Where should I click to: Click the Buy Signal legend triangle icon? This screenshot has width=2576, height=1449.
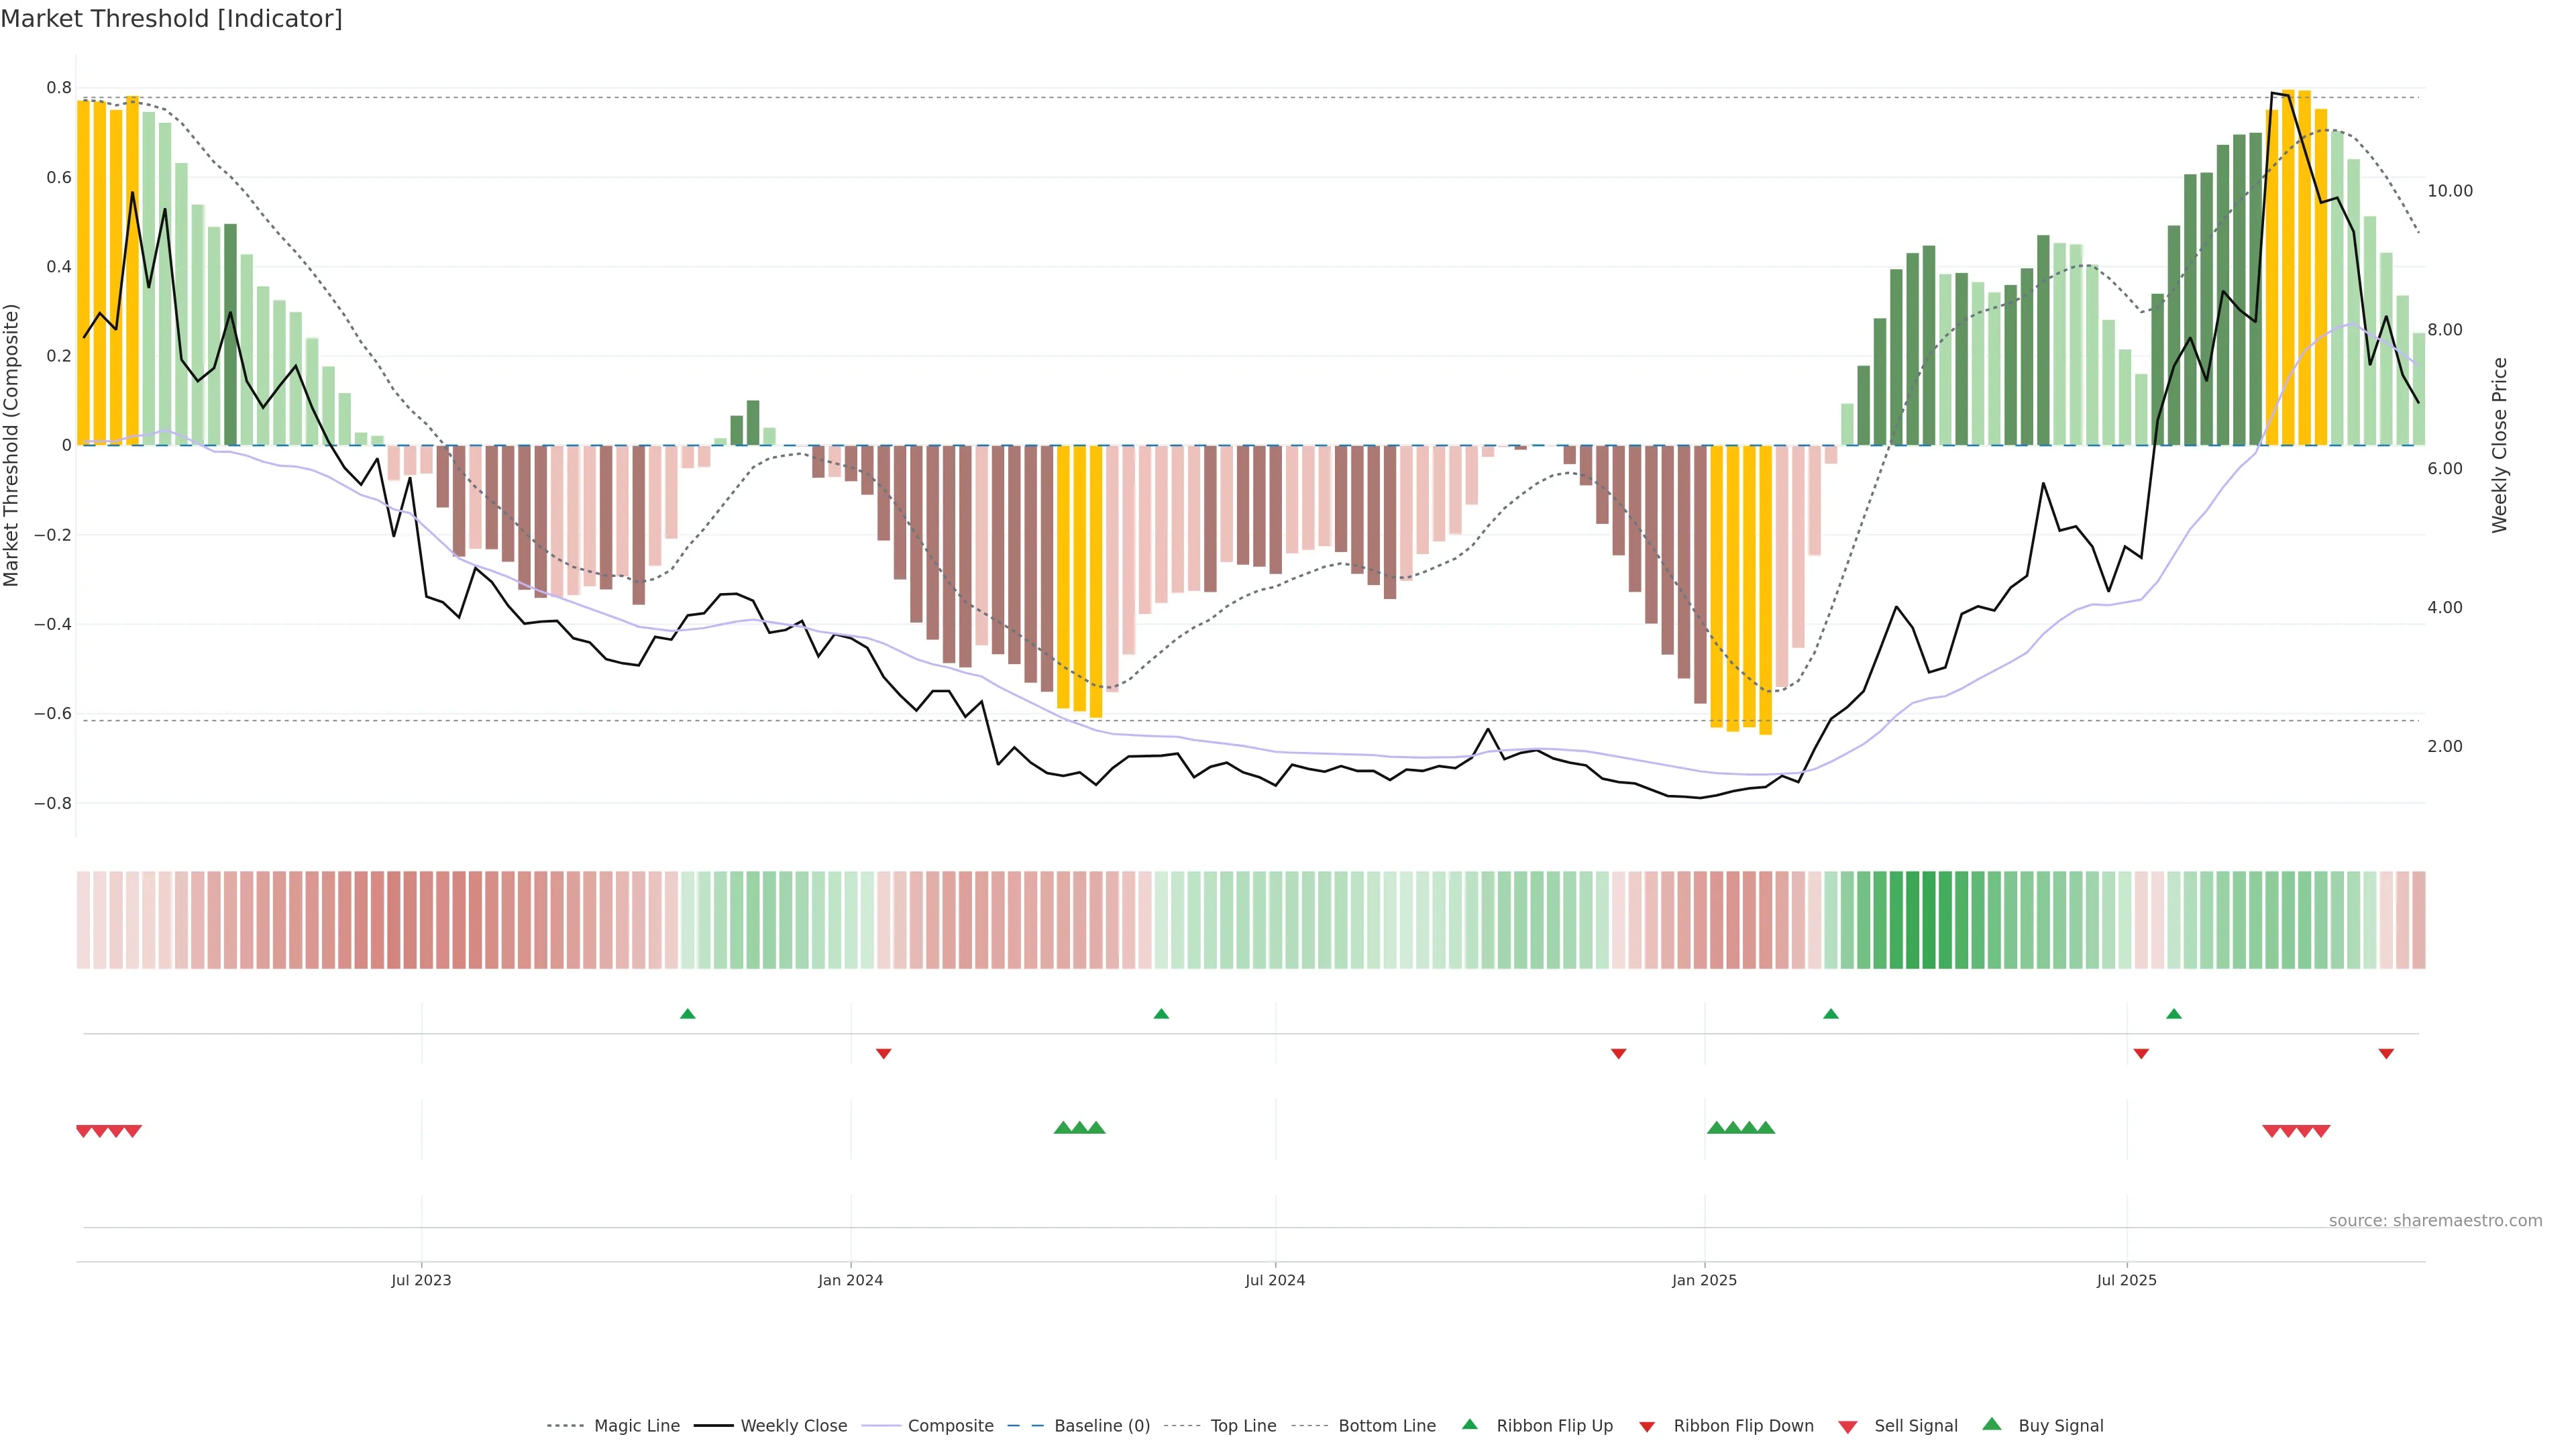[1992, 1424]
